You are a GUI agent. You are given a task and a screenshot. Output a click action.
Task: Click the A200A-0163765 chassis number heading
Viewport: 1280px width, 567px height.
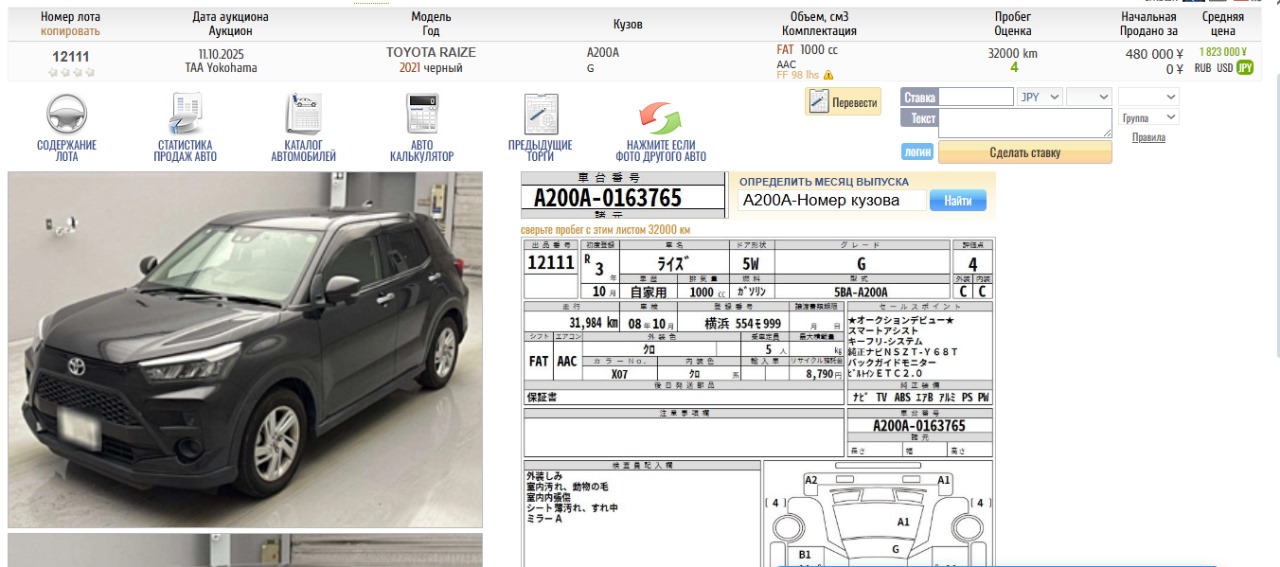coord(608,197)
